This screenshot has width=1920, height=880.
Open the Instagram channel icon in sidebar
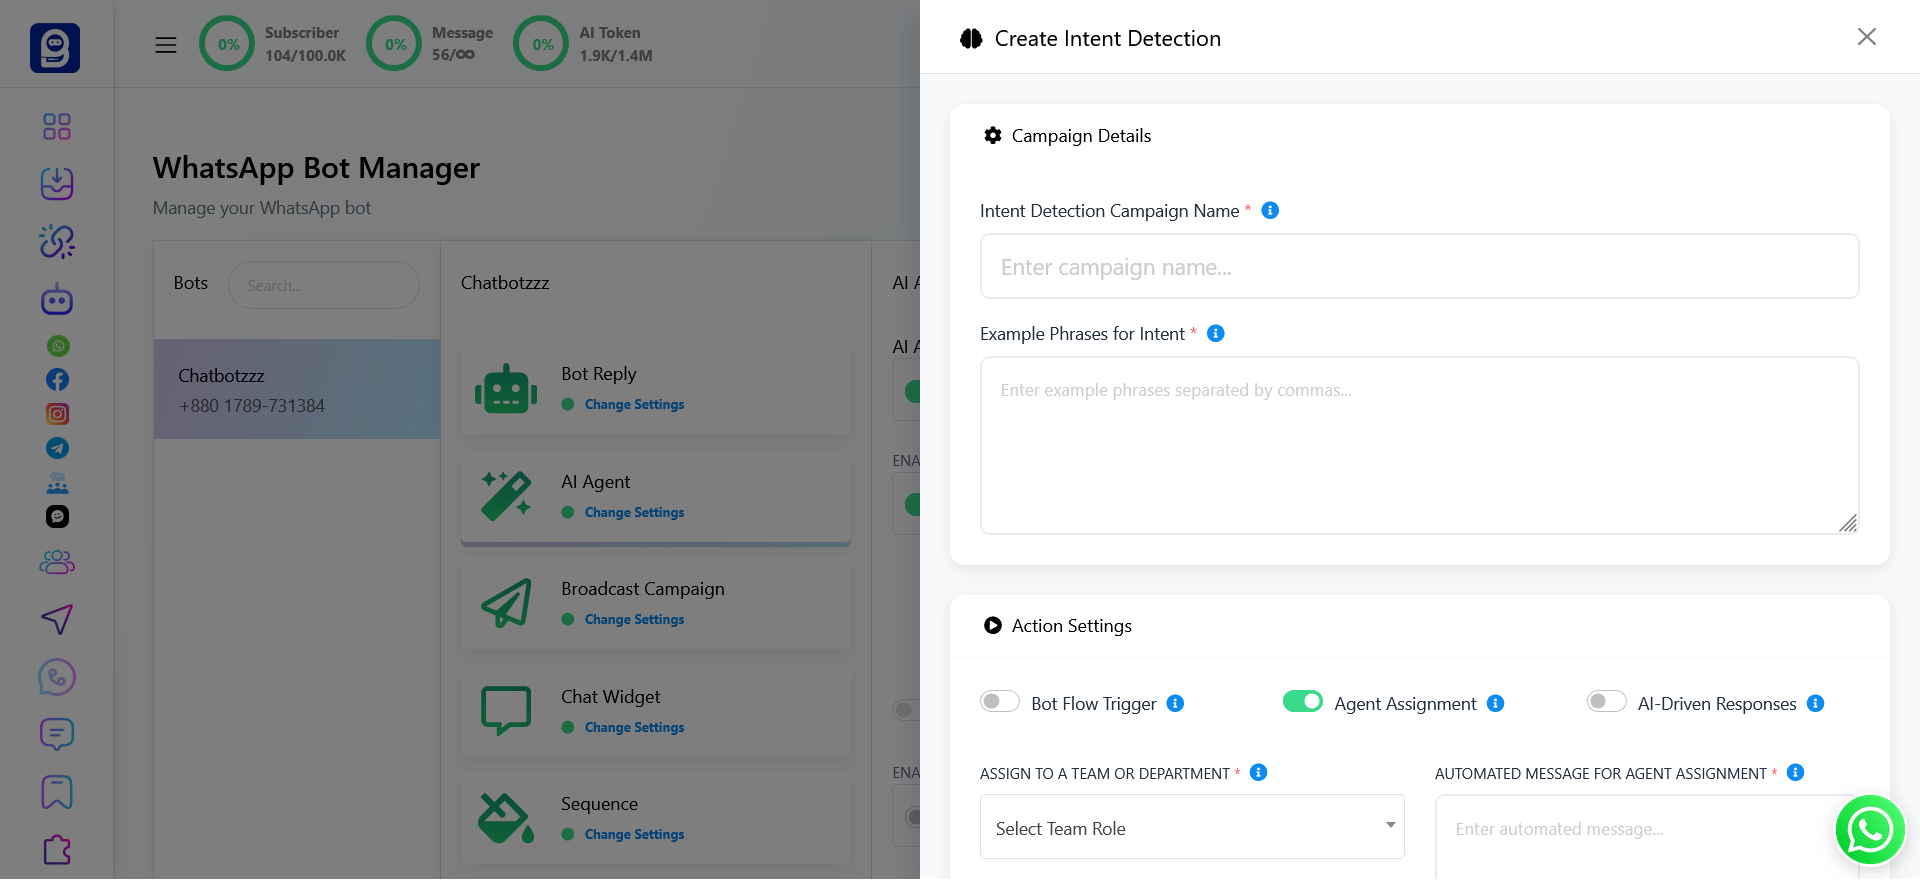(x=58, y=414)
